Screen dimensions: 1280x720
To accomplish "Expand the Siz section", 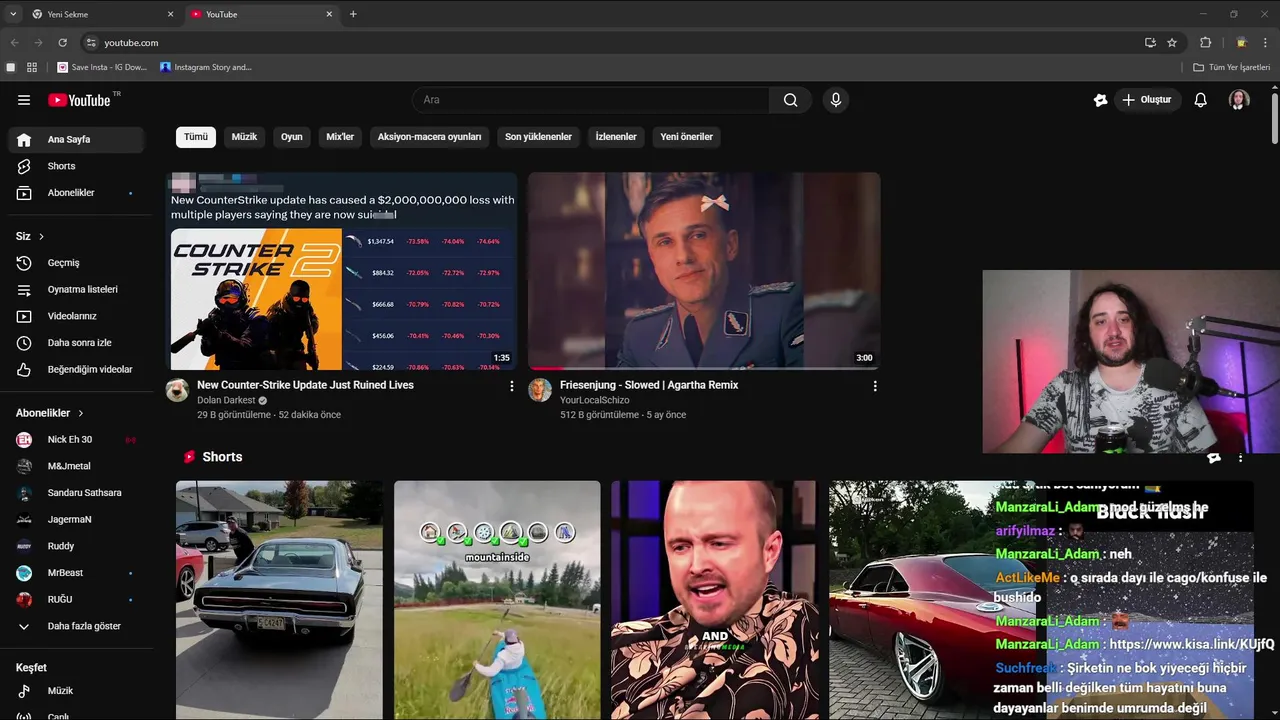I will pos(30,236).
